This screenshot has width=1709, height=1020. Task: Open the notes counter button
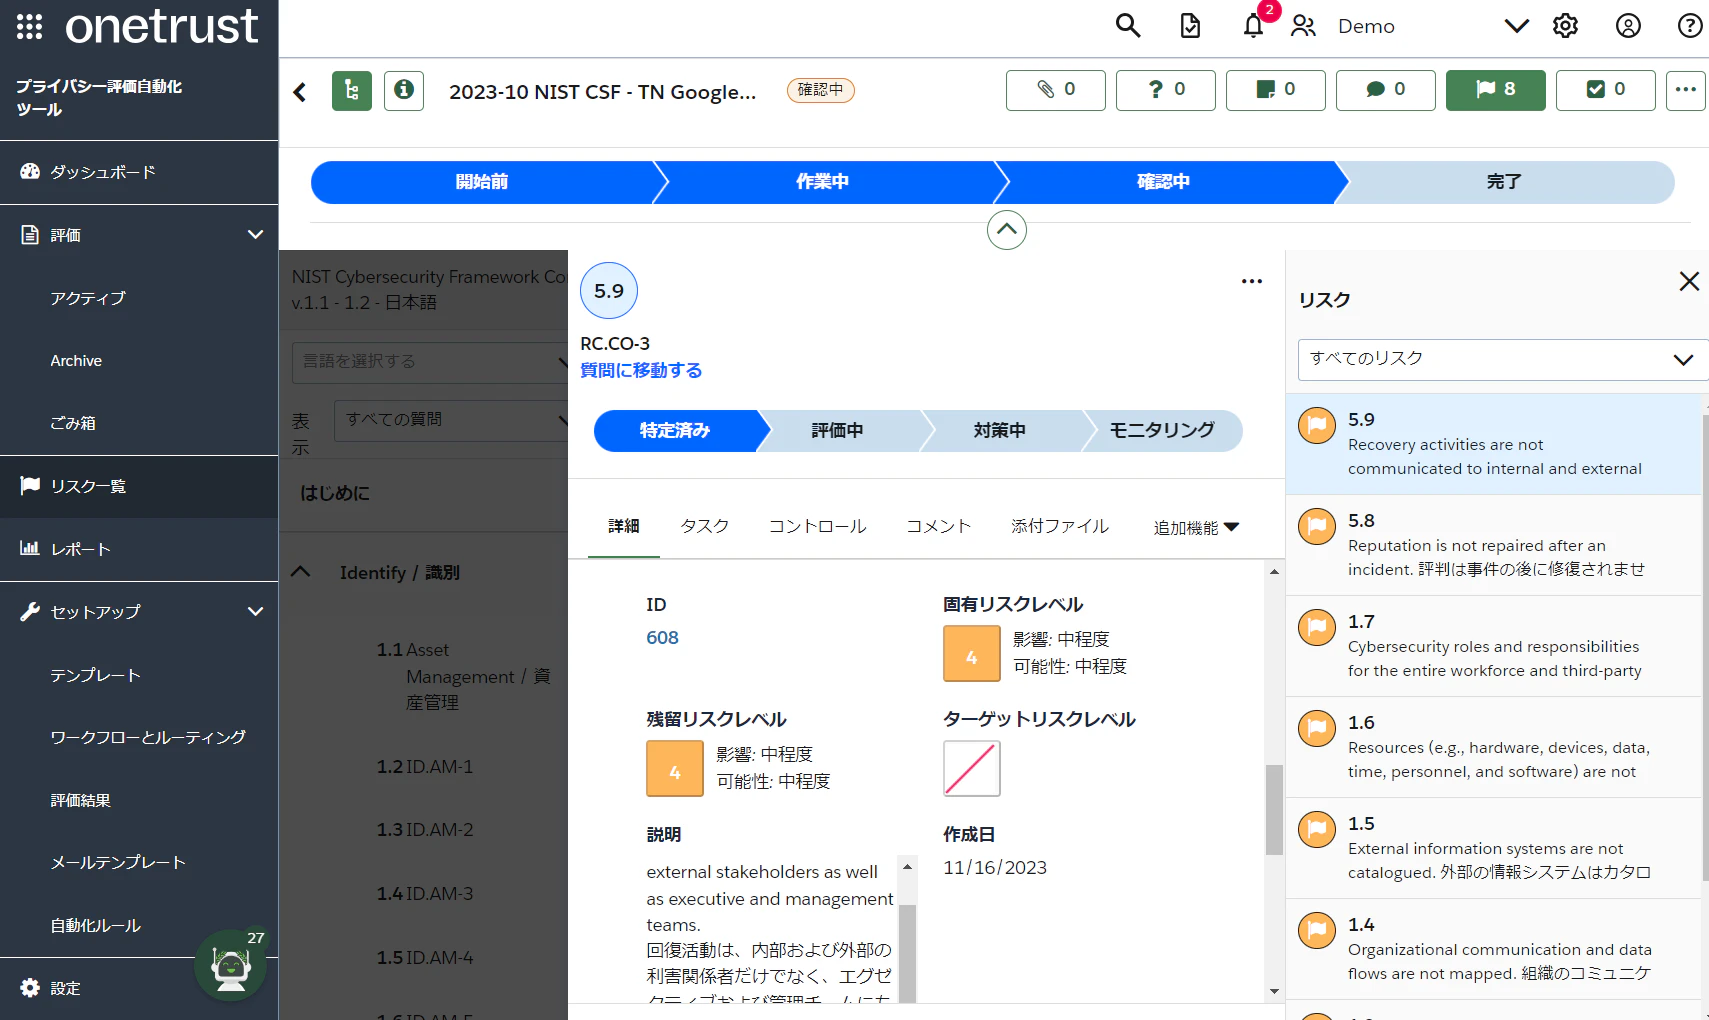1276,90
